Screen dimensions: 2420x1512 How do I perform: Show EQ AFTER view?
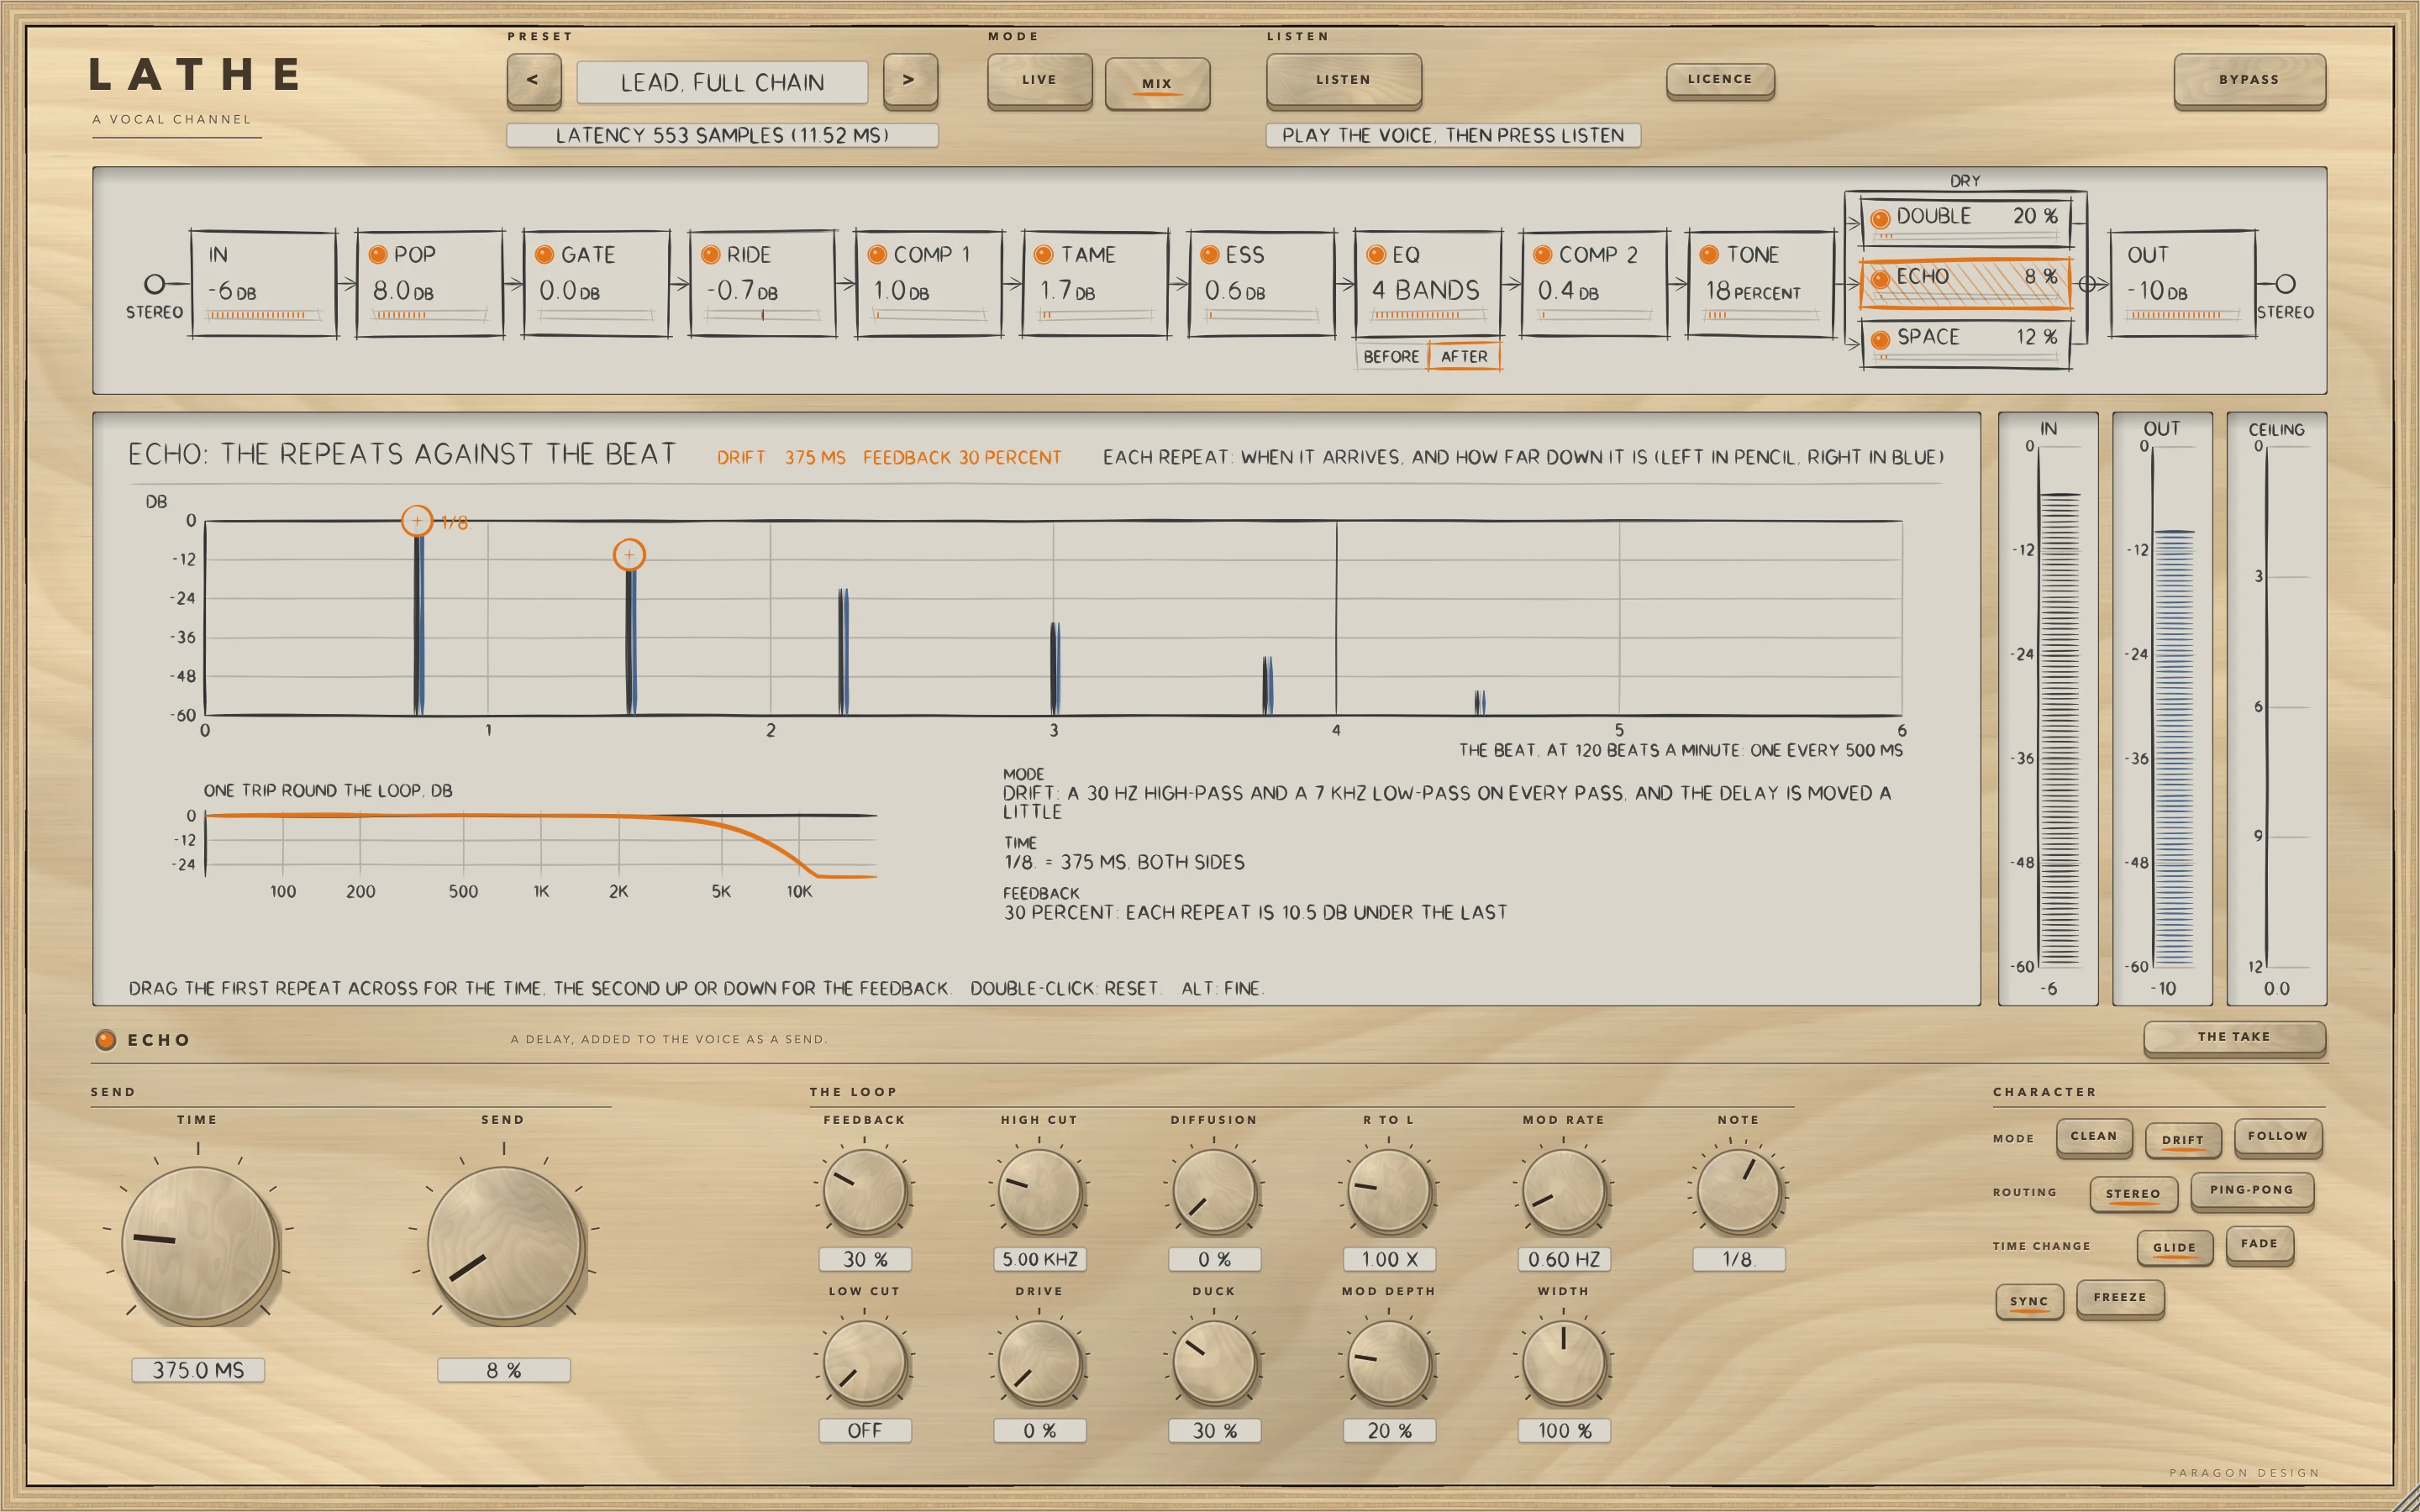[x=1464, y=357]
